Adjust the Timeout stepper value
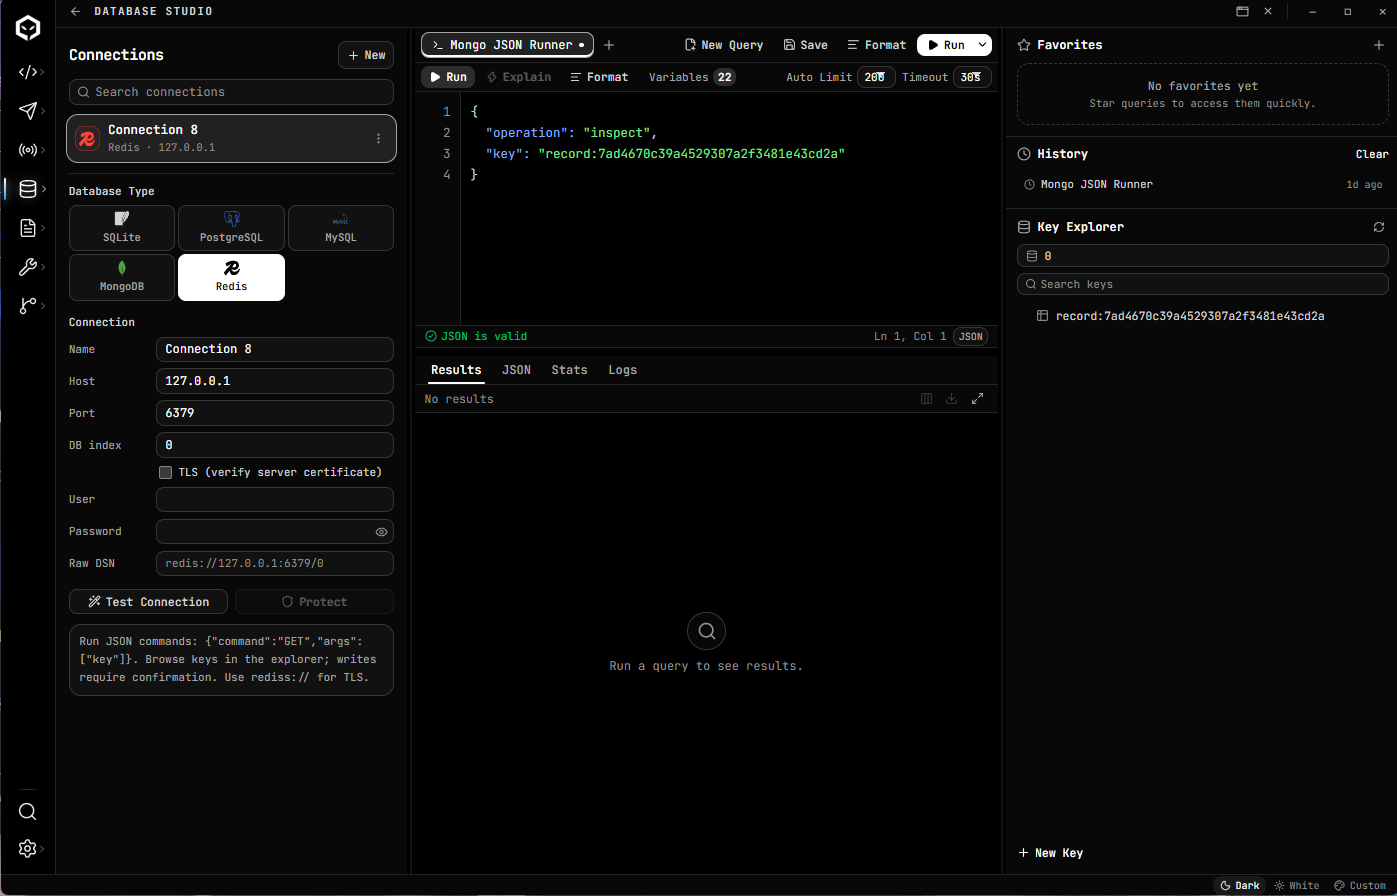The width and height of the screenshot is (1397, 896). [972, 77]
